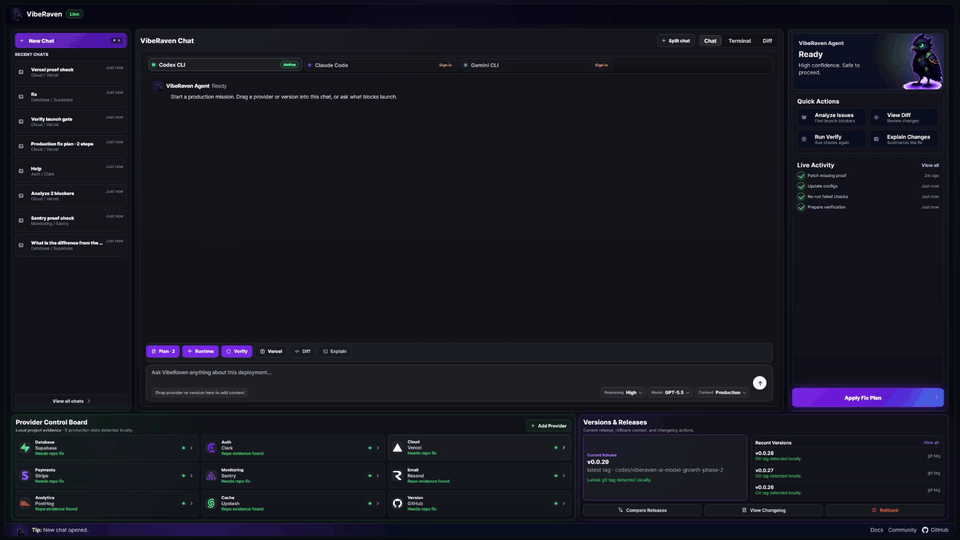
Task: Click the Clerk provider logo icon
Action: click(211, 448)
